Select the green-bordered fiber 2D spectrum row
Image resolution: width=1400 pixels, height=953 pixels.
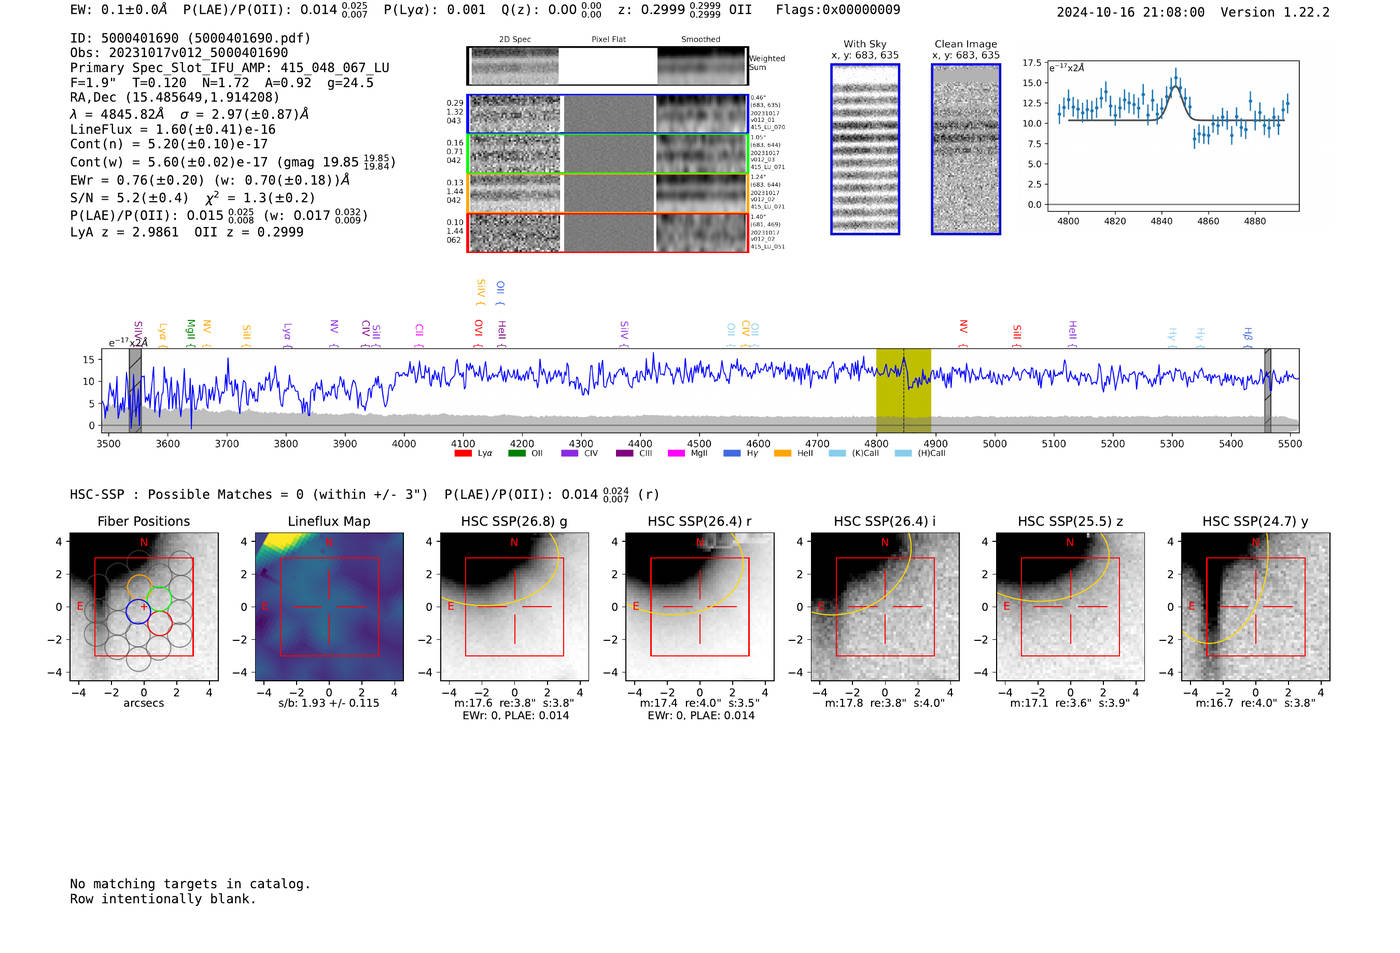[x=607, y=154]
